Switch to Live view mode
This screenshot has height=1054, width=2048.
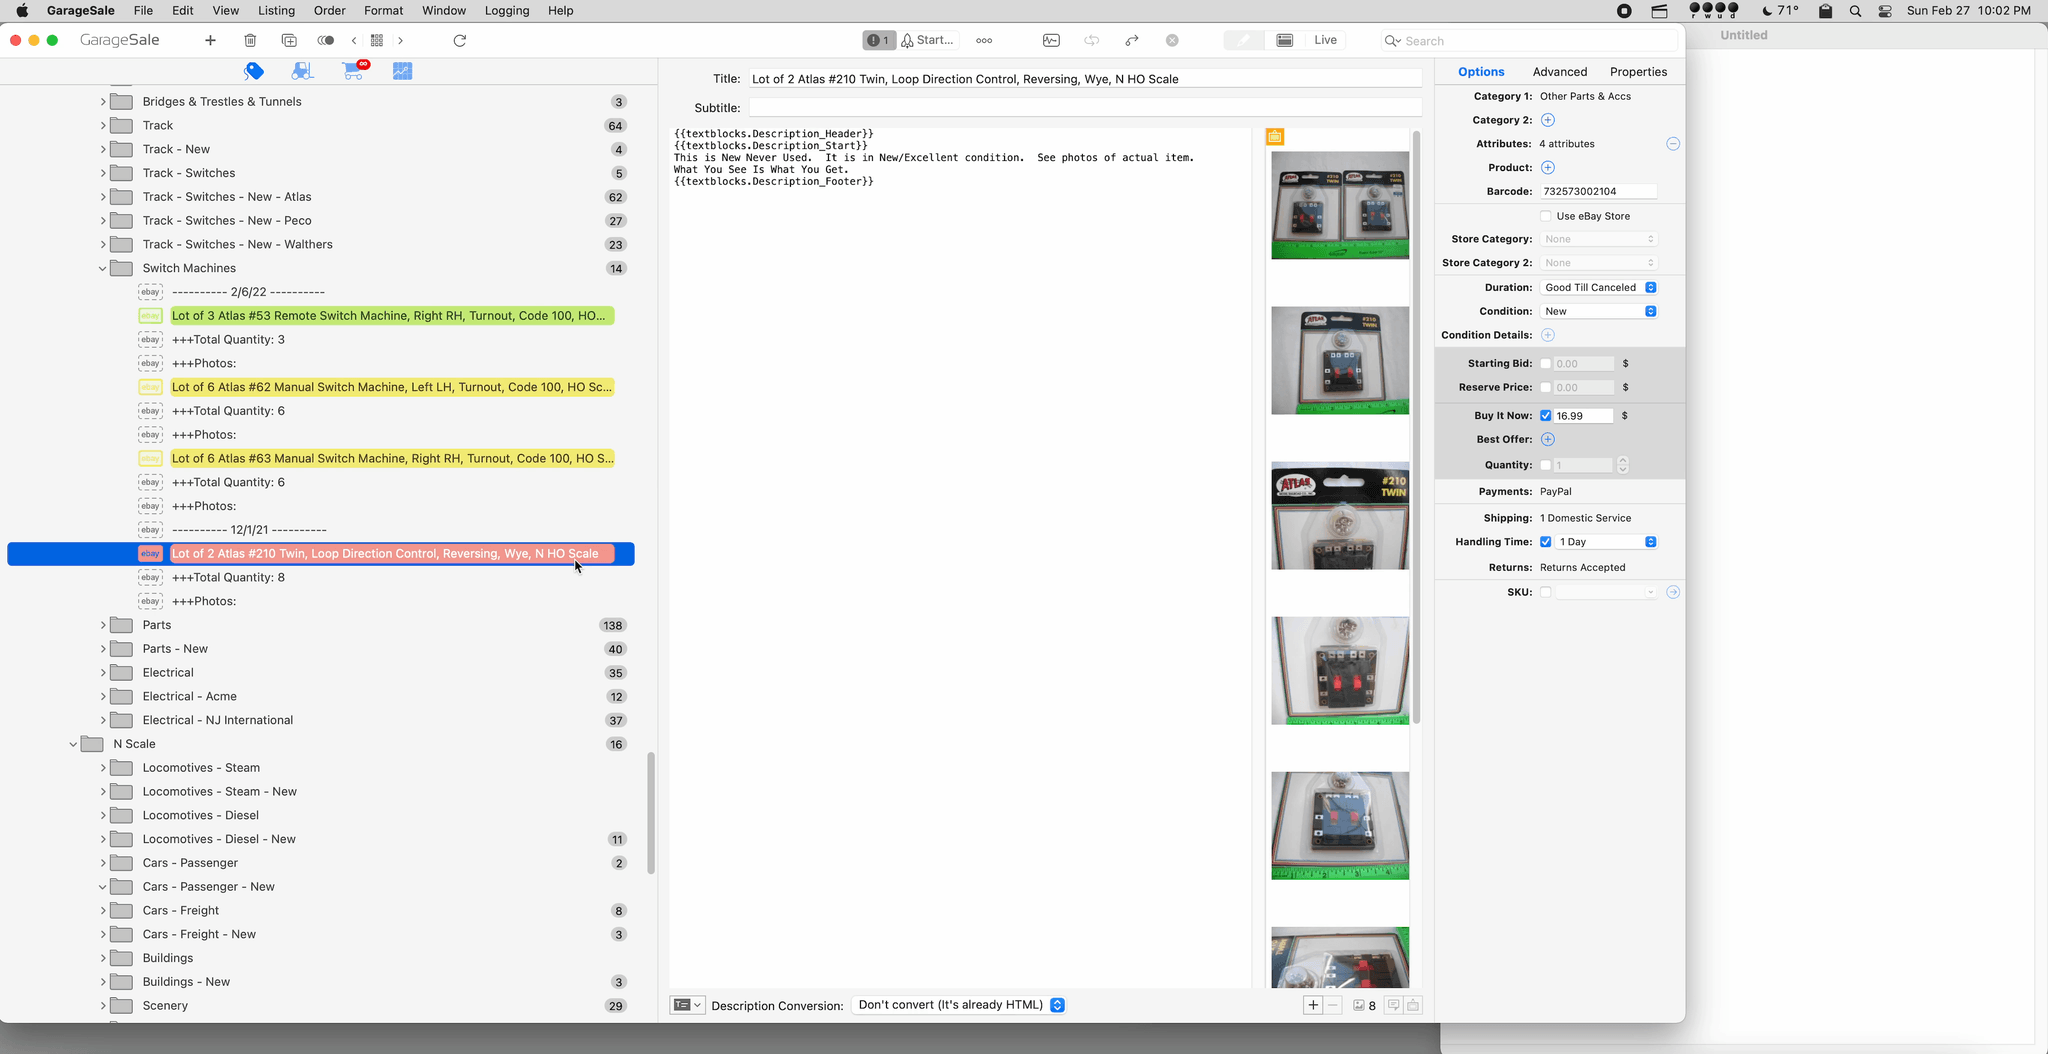coord(1325,40)
